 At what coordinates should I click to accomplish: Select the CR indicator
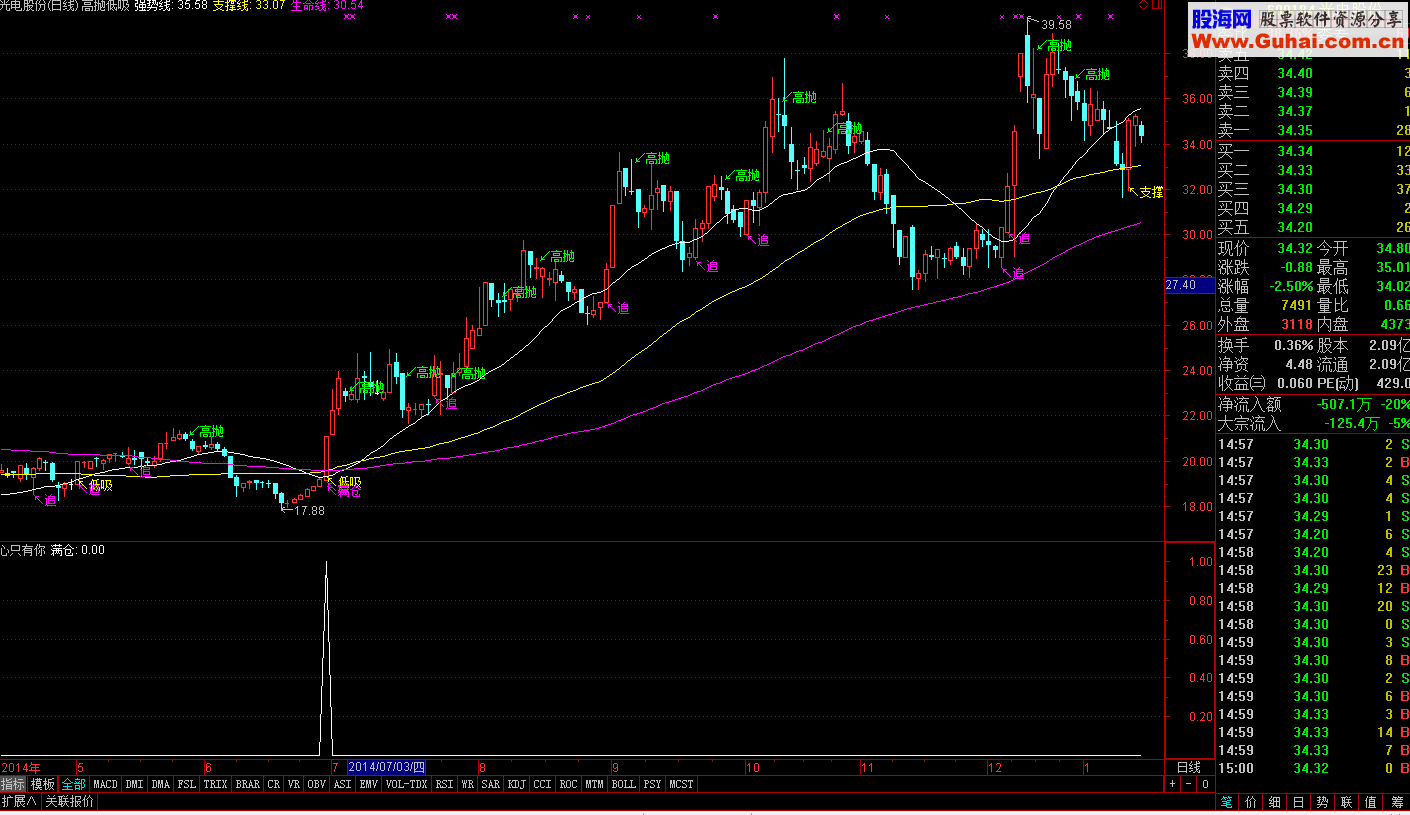click(274, 784)
